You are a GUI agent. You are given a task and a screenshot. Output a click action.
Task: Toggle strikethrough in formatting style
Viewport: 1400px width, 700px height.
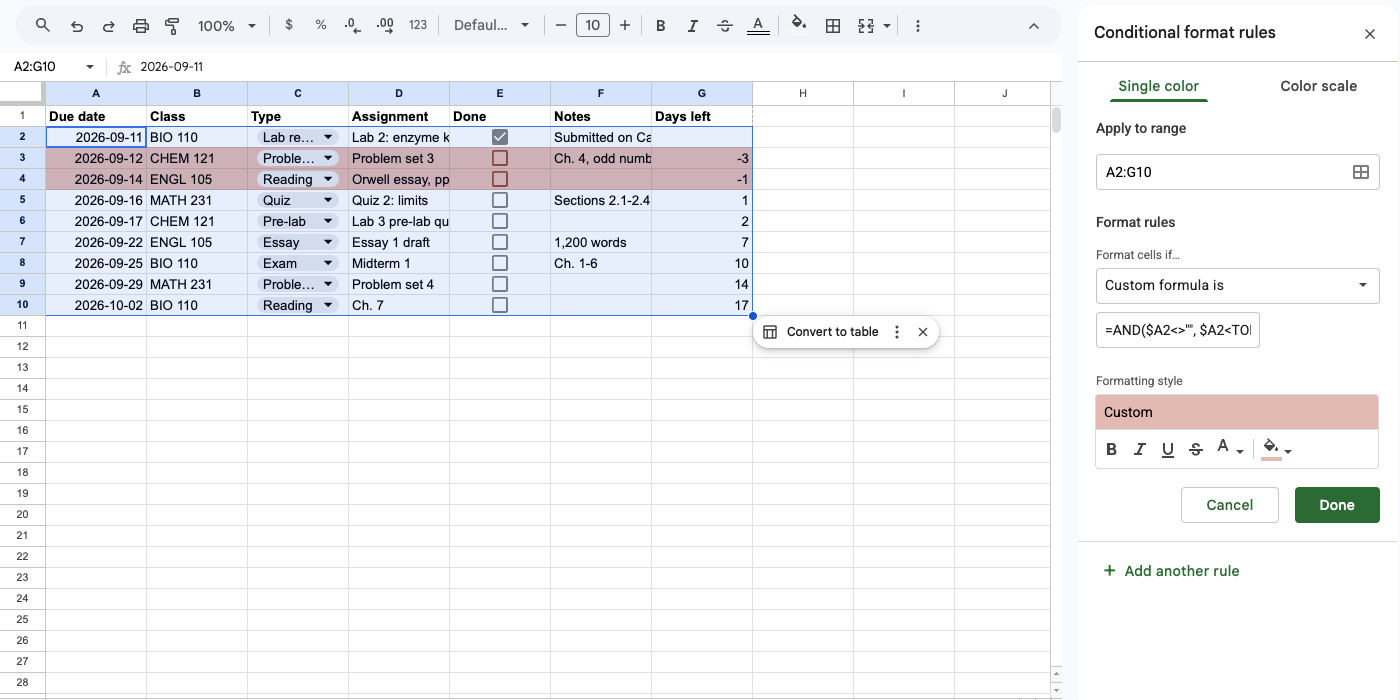(x=1195, y=450)
